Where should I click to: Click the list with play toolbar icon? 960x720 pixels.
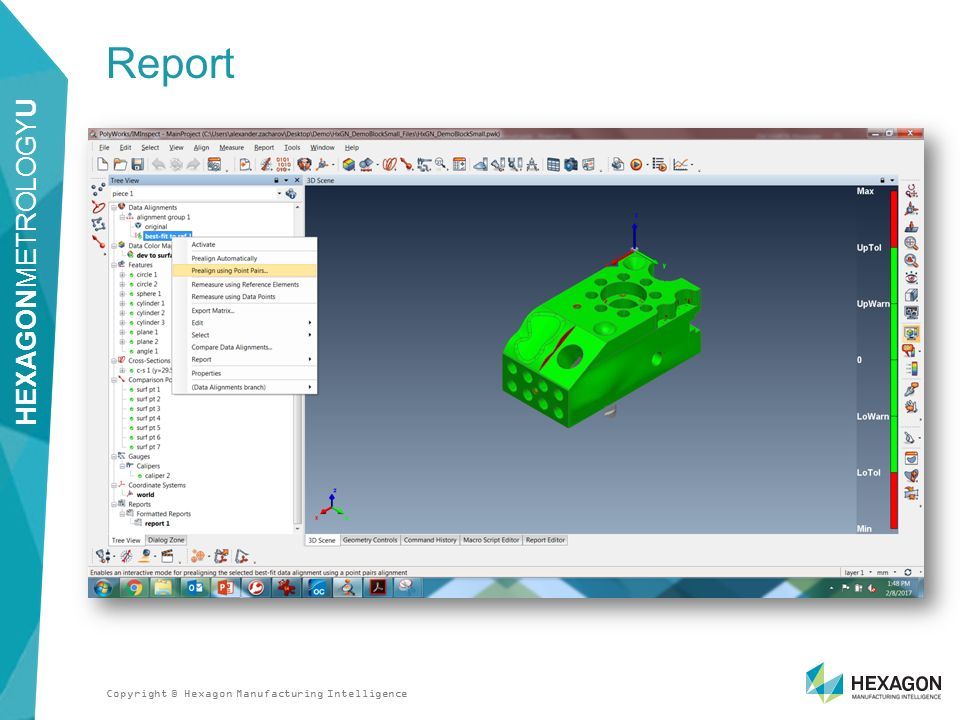(659, 164)
